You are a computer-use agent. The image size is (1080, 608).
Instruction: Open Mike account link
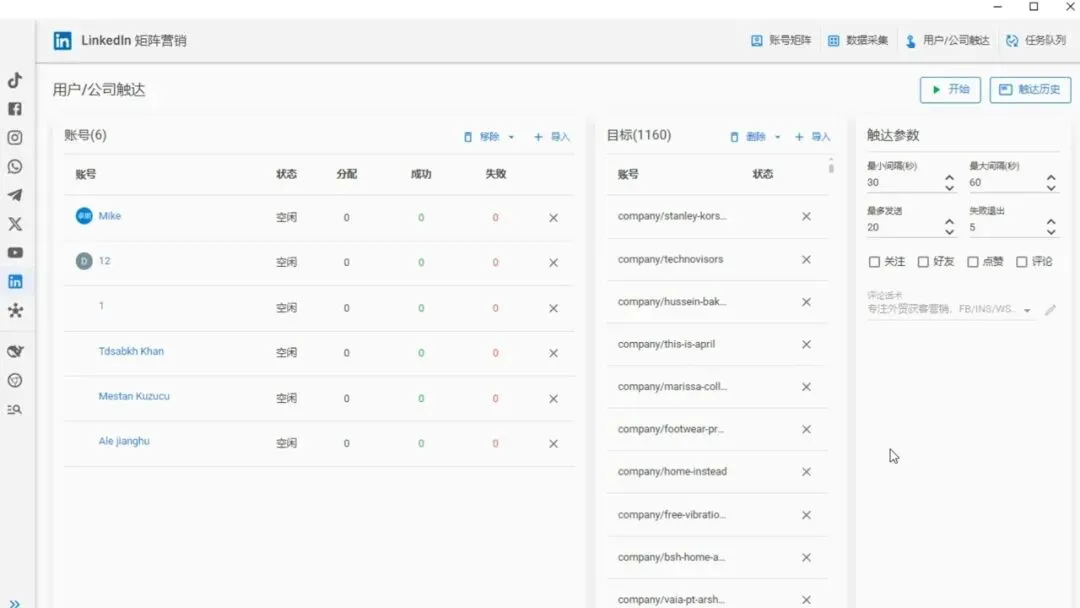pos(110,216)
